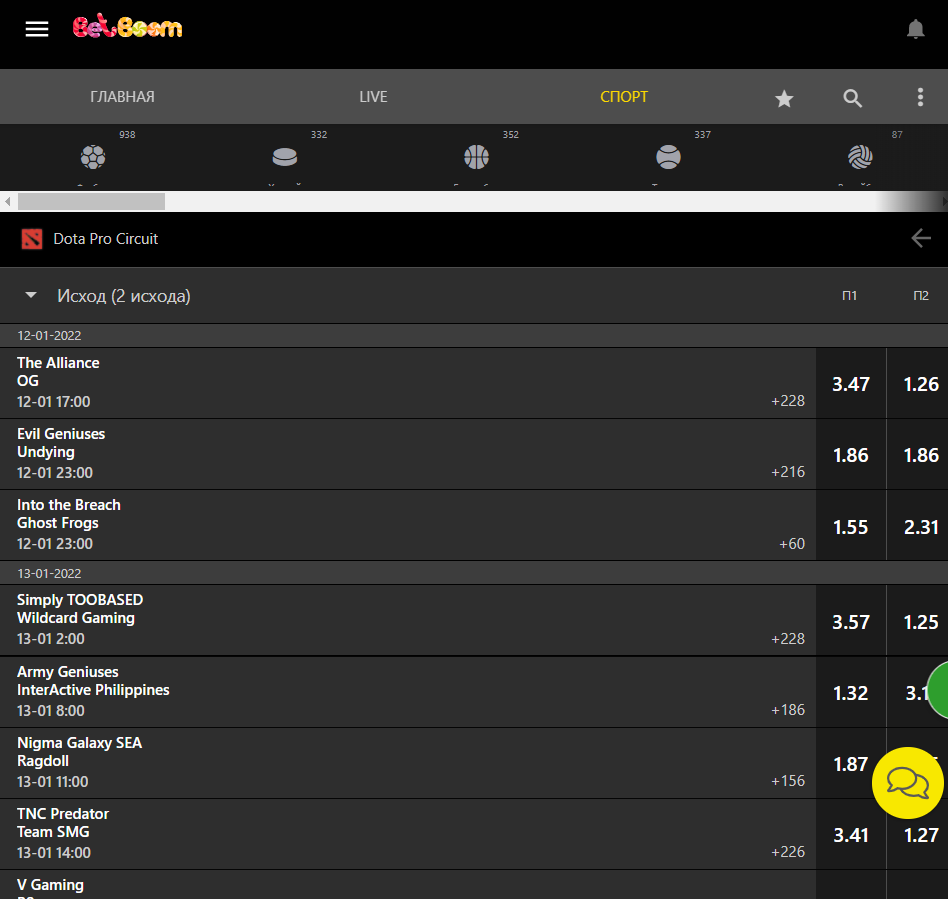This screenshot has width=948, height=899.
Task: Open Nigma Galaxy SEA match row
Action: point(408,763)
